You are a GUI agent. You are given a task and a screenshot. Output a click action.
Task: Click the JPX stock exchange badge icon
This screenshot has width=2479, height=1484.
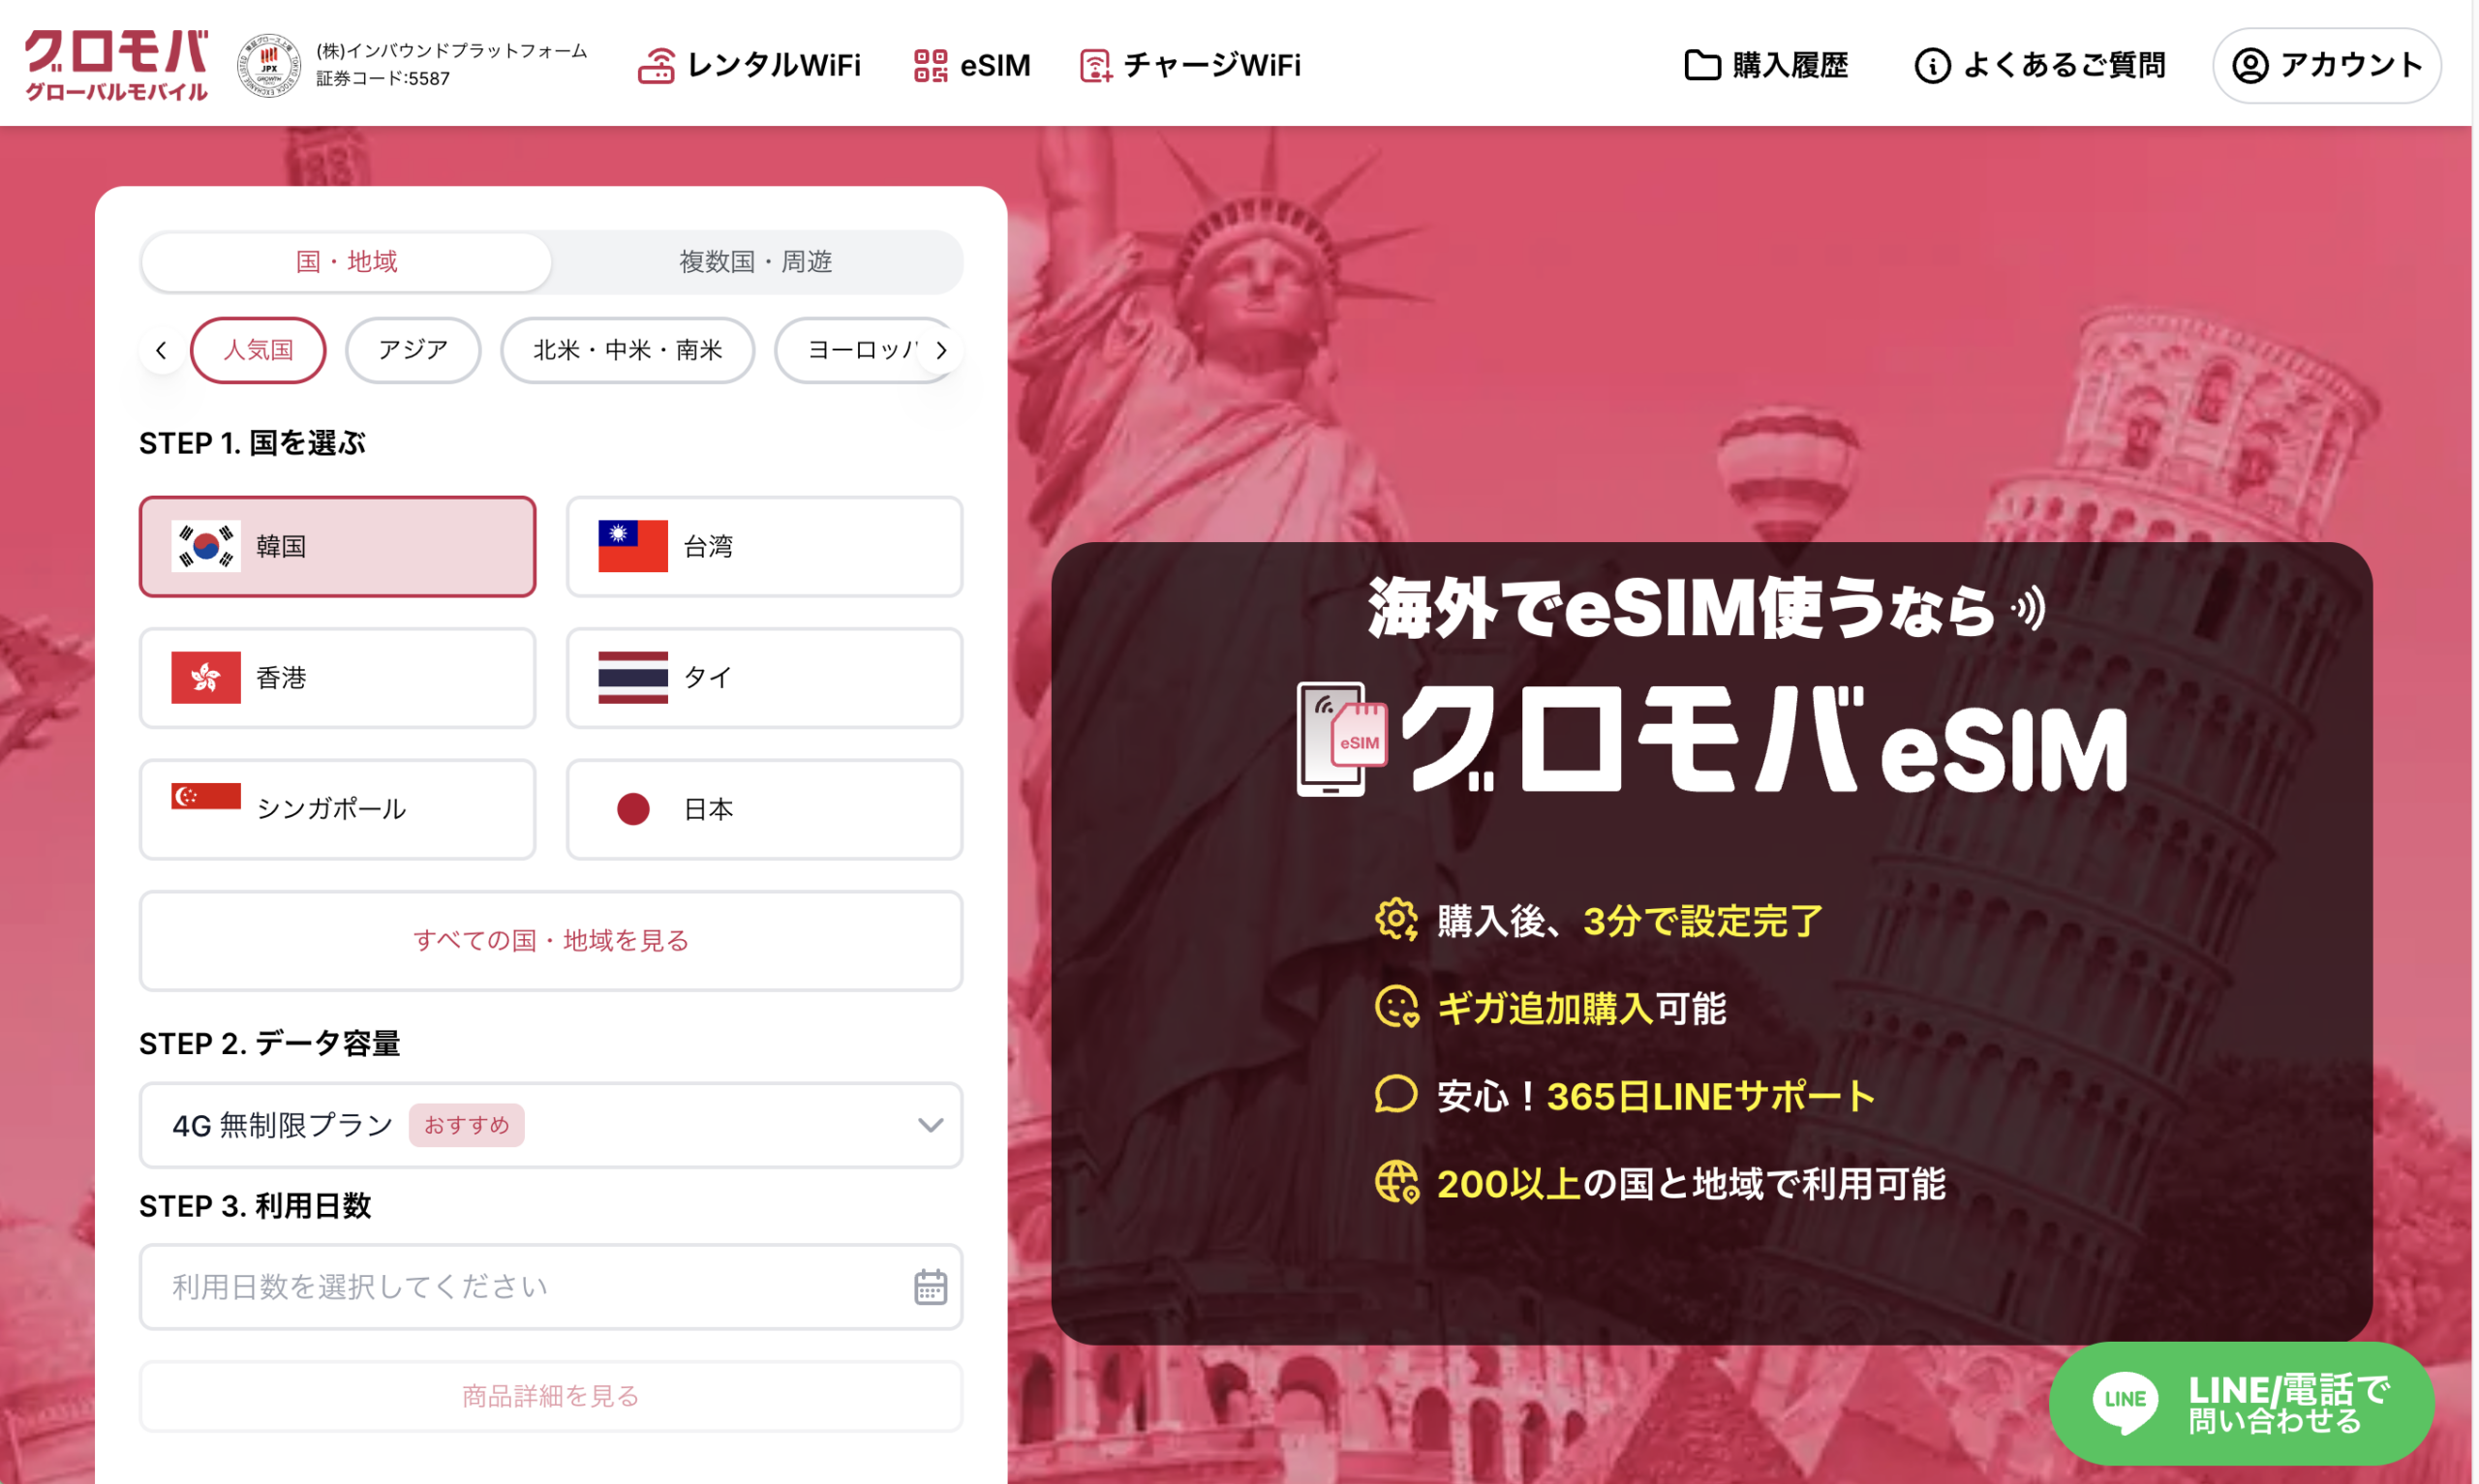click(x=268, y=66)
